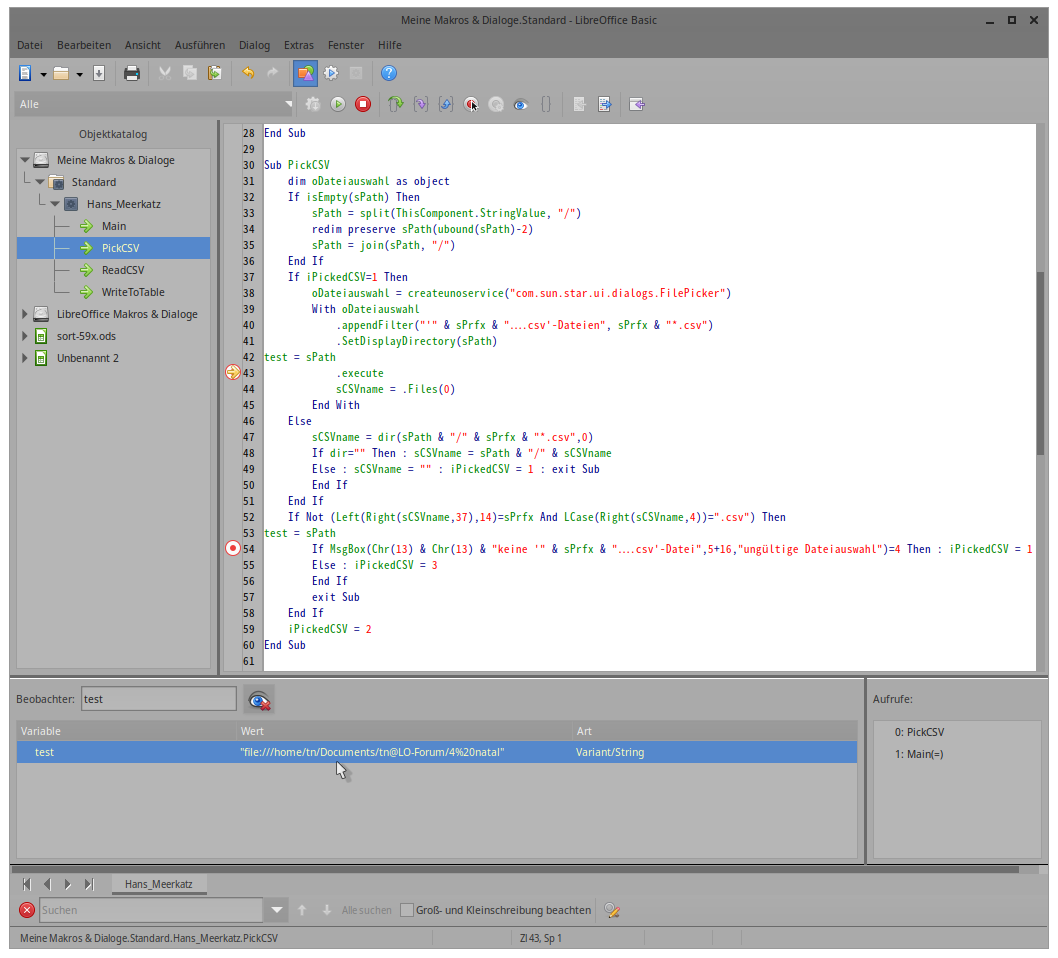1058x958 pixels.
Task: Click the Manage Breakpoints icon
Action: tap(496, 104)
